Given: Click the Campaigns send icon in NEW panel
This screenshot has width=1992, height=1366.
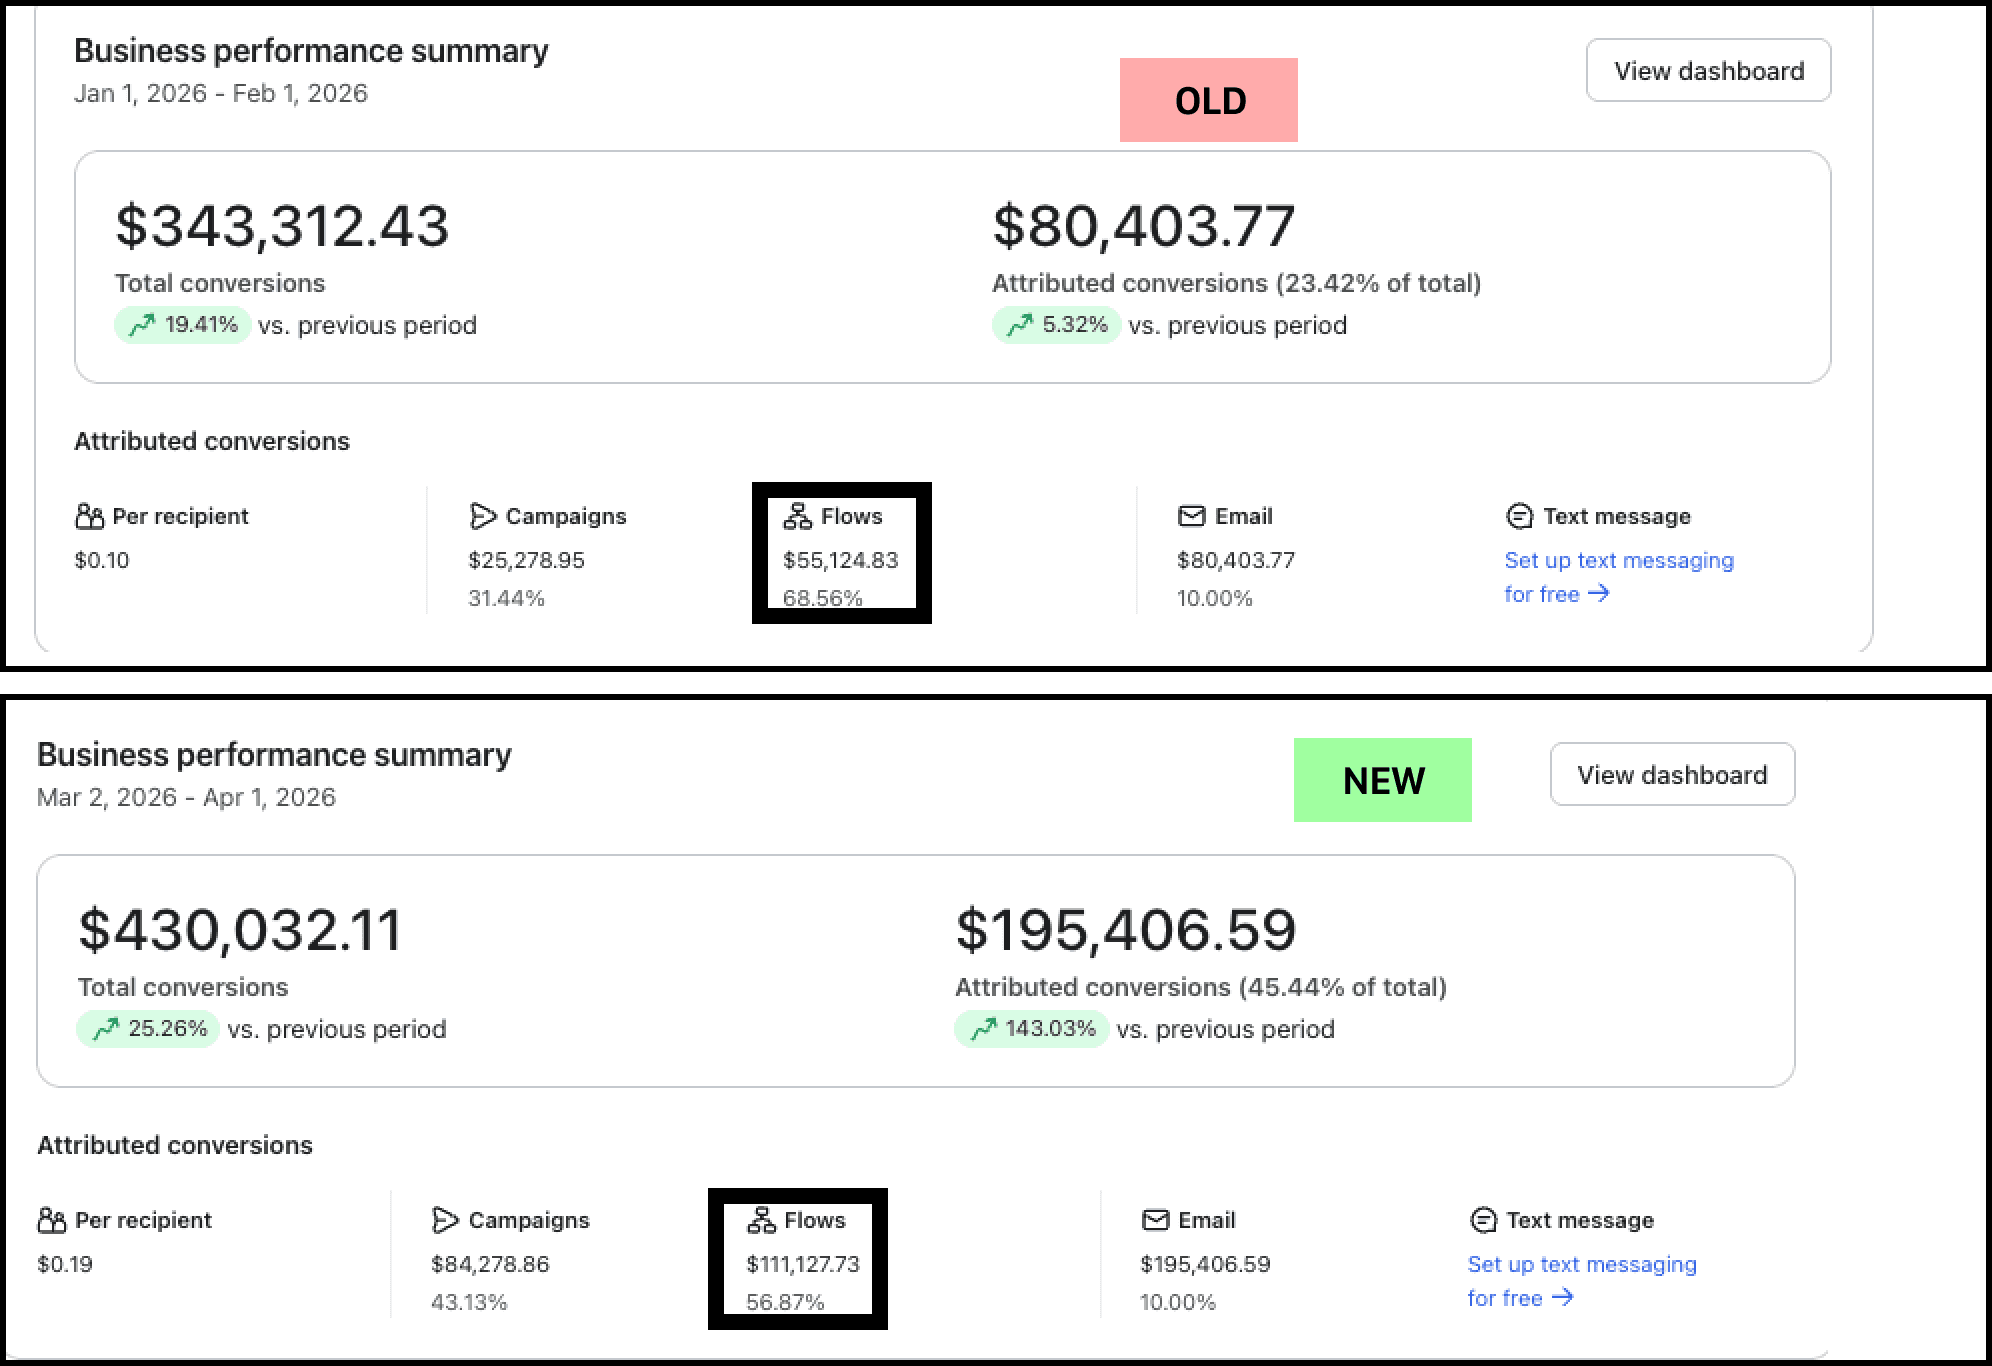Looking at the screenshot, I should (446, 1220).
